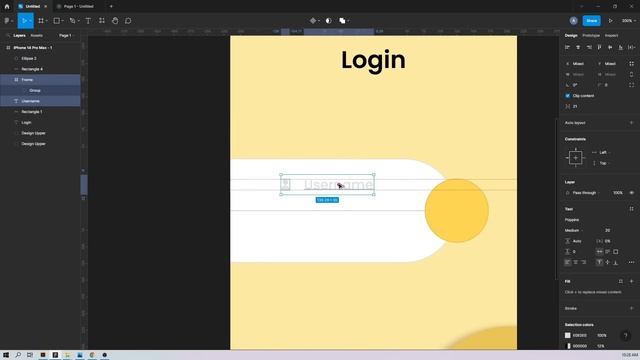Open the Help question mark button
The width and height of the screenshot is (640, 360).
click(625, 336)
